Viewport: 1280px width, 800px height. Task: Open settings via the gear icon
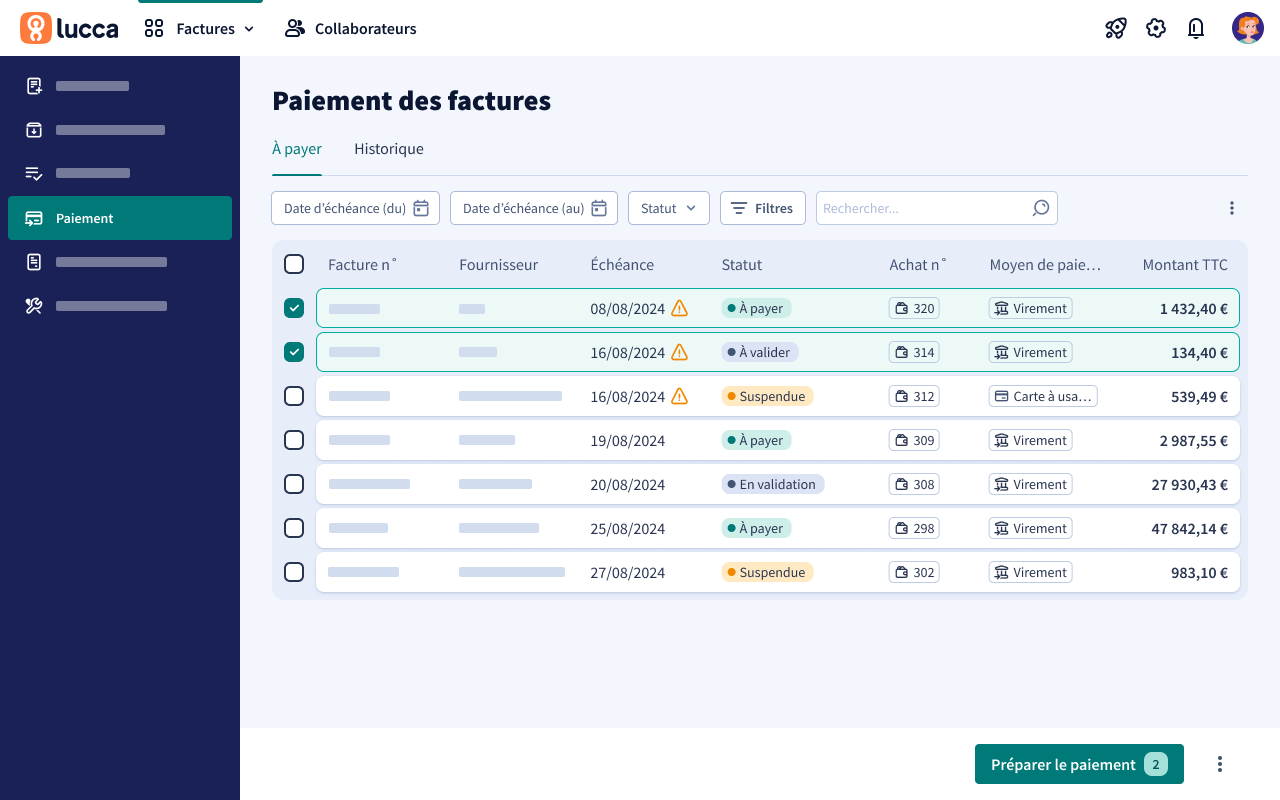(1156, 28)
